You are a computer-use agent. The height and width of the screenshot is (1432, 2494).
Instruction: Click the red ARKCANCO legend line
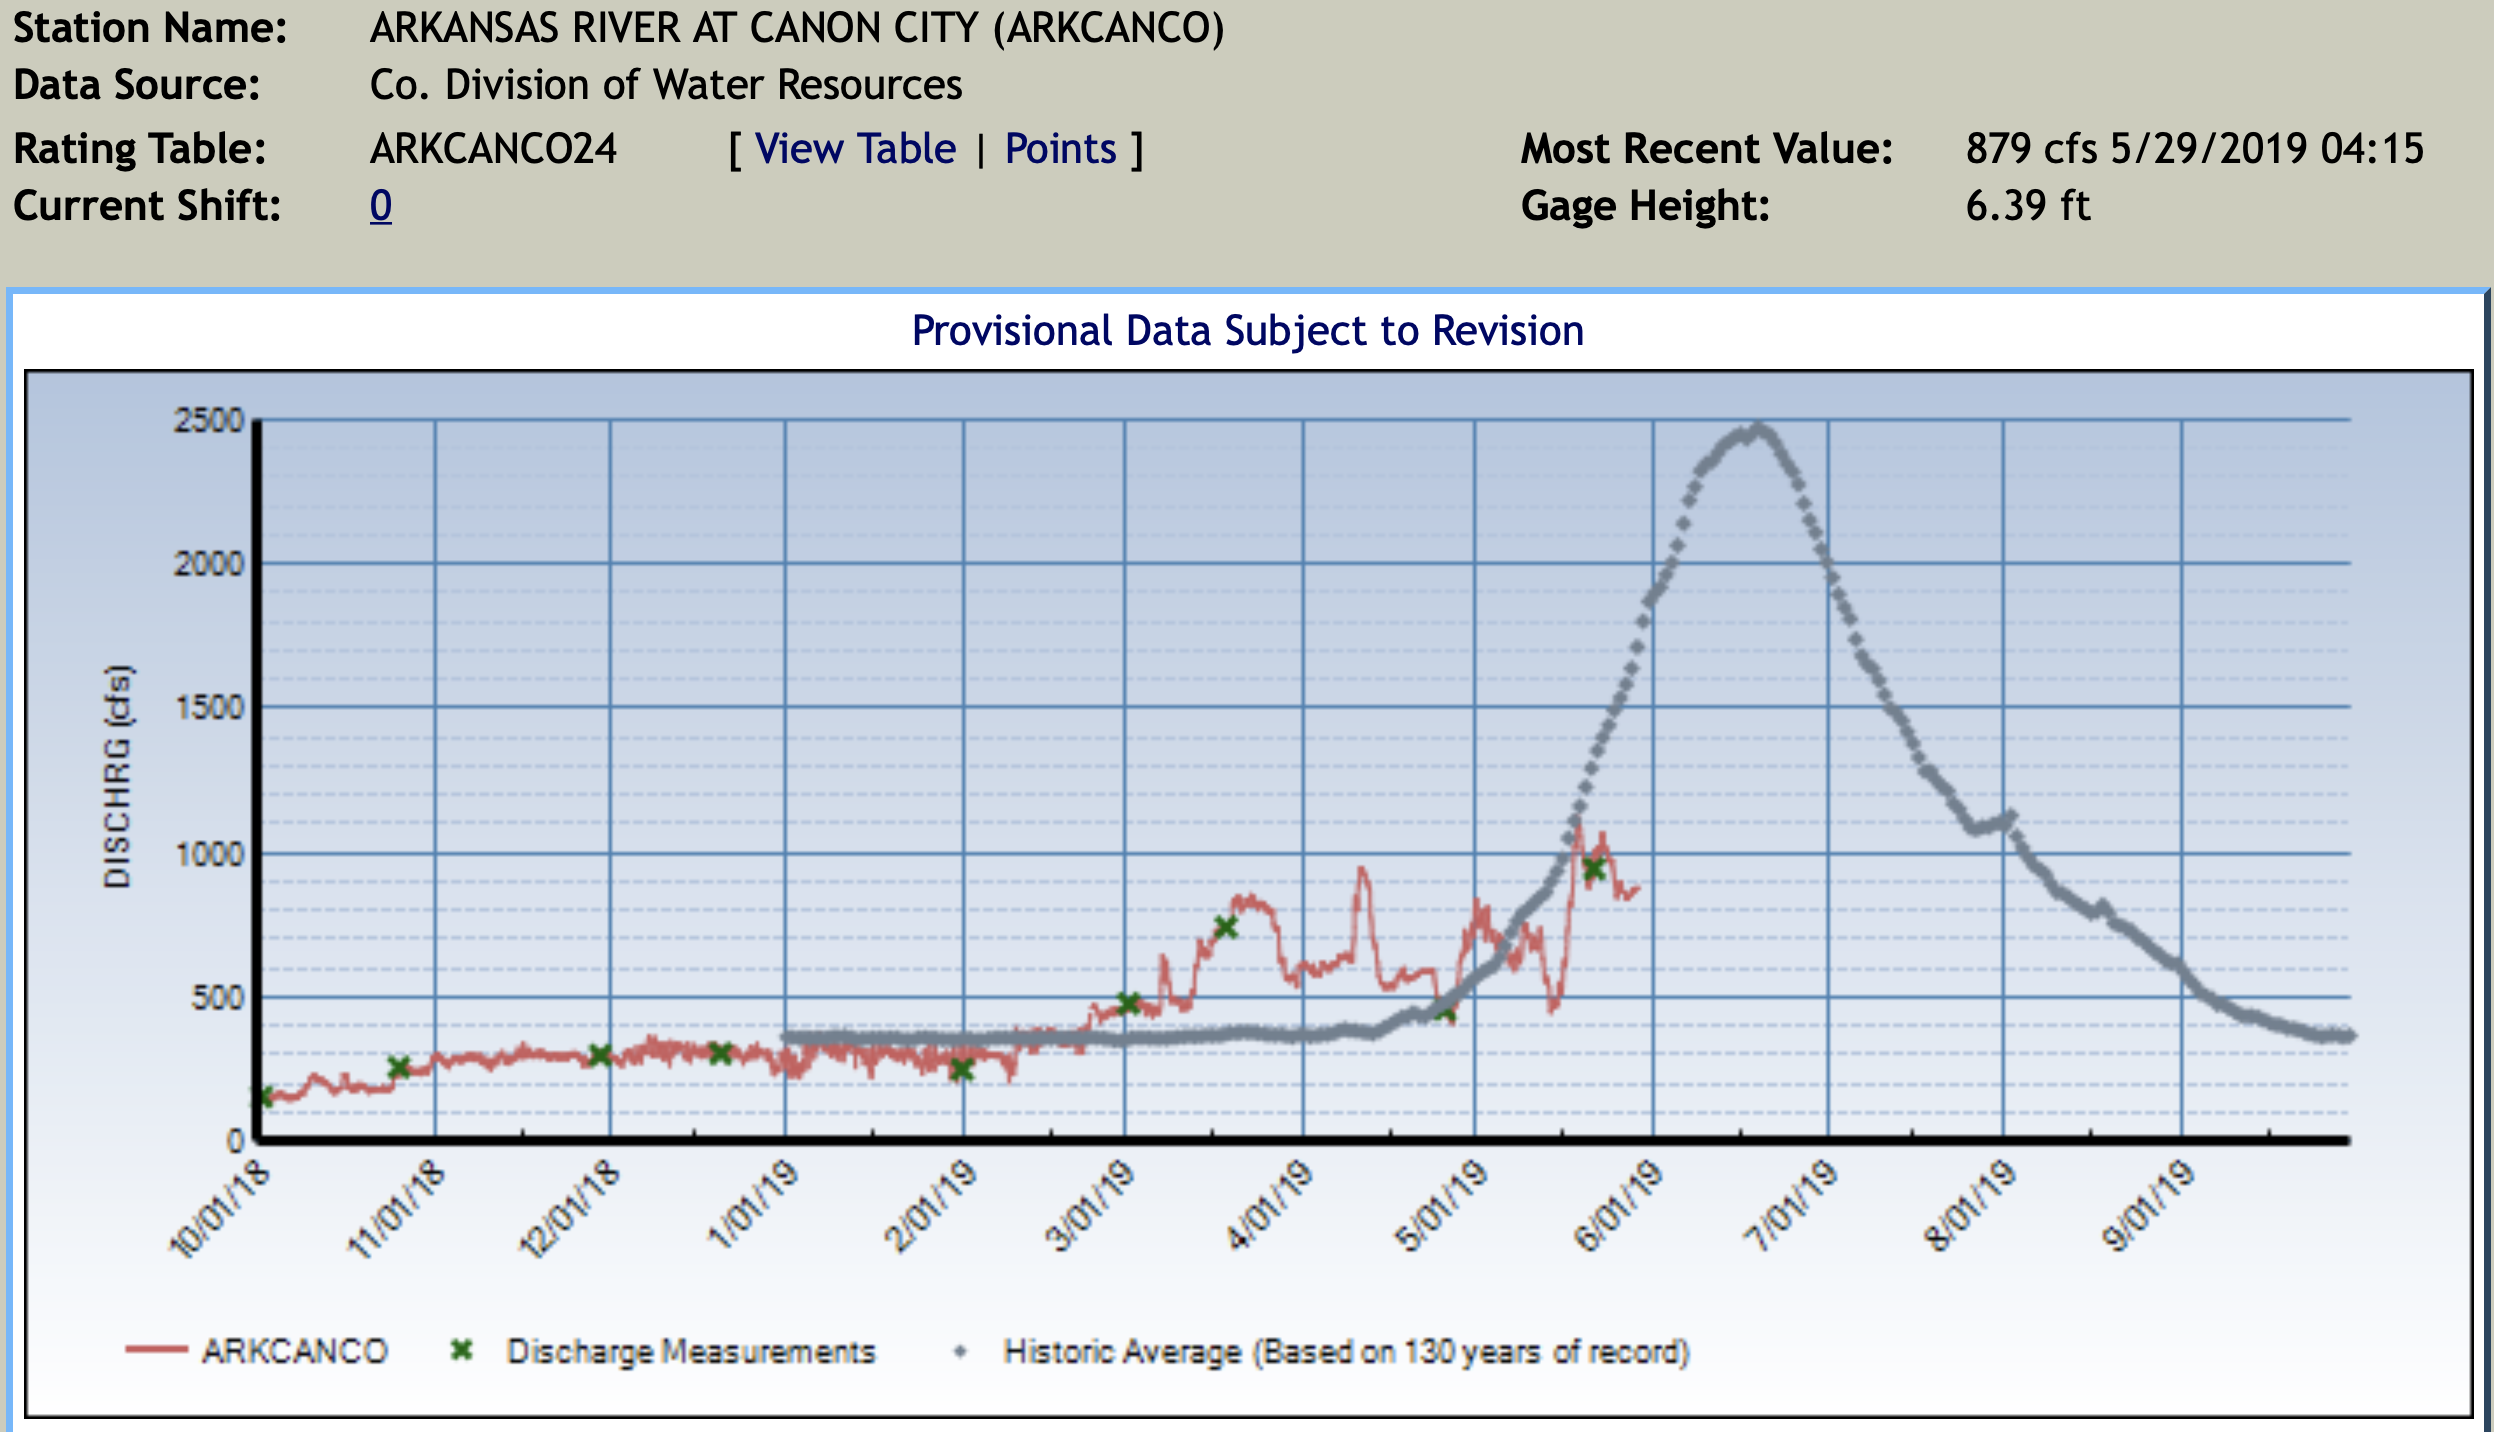(x=156, y=1351)
